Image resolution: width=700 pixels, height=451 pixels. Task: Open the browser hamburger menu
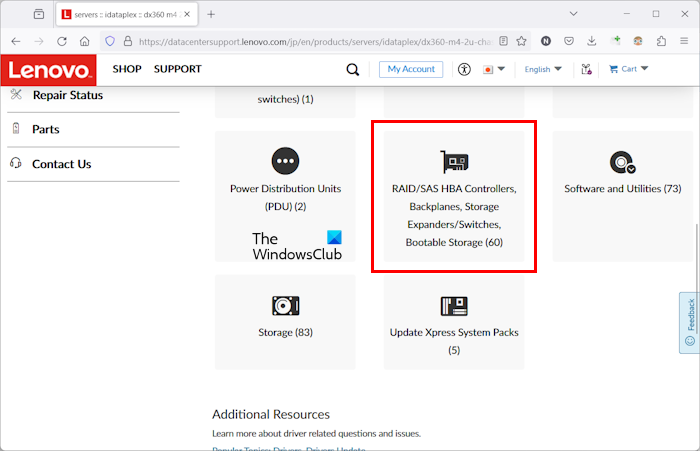(x=684, y=42)
